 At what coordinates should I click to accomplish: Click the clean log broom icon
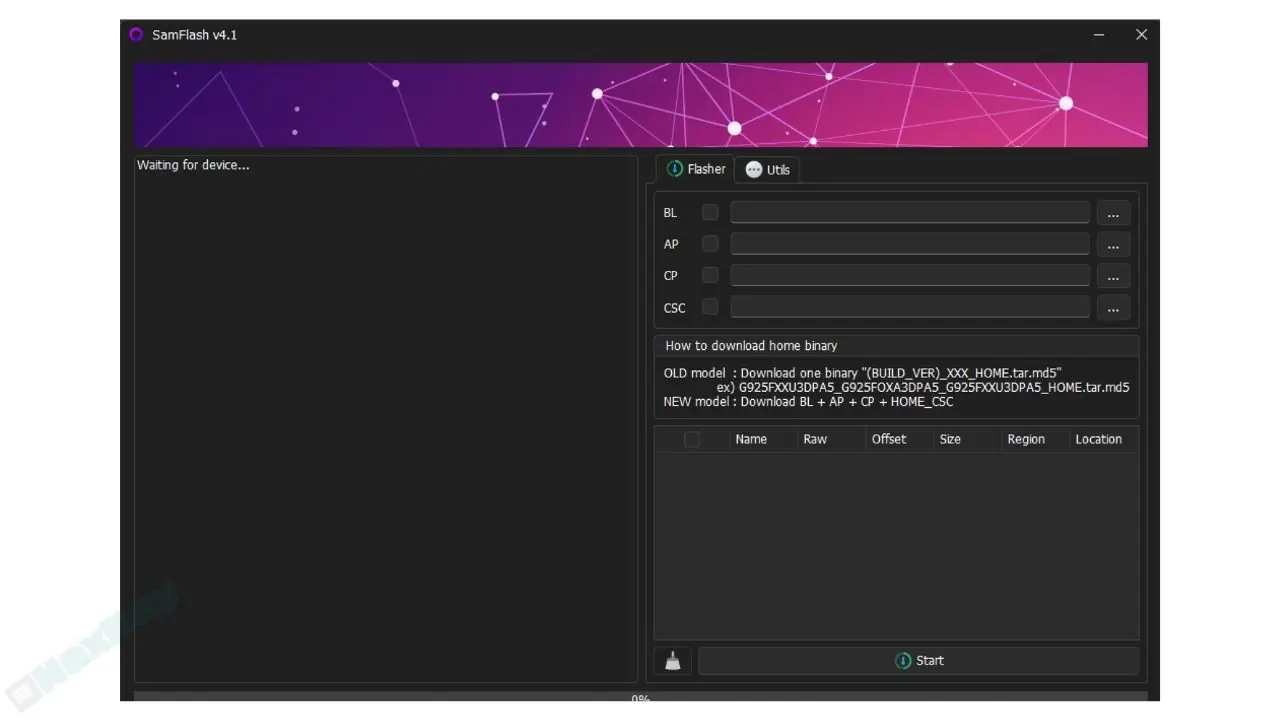tap(671, 660)
